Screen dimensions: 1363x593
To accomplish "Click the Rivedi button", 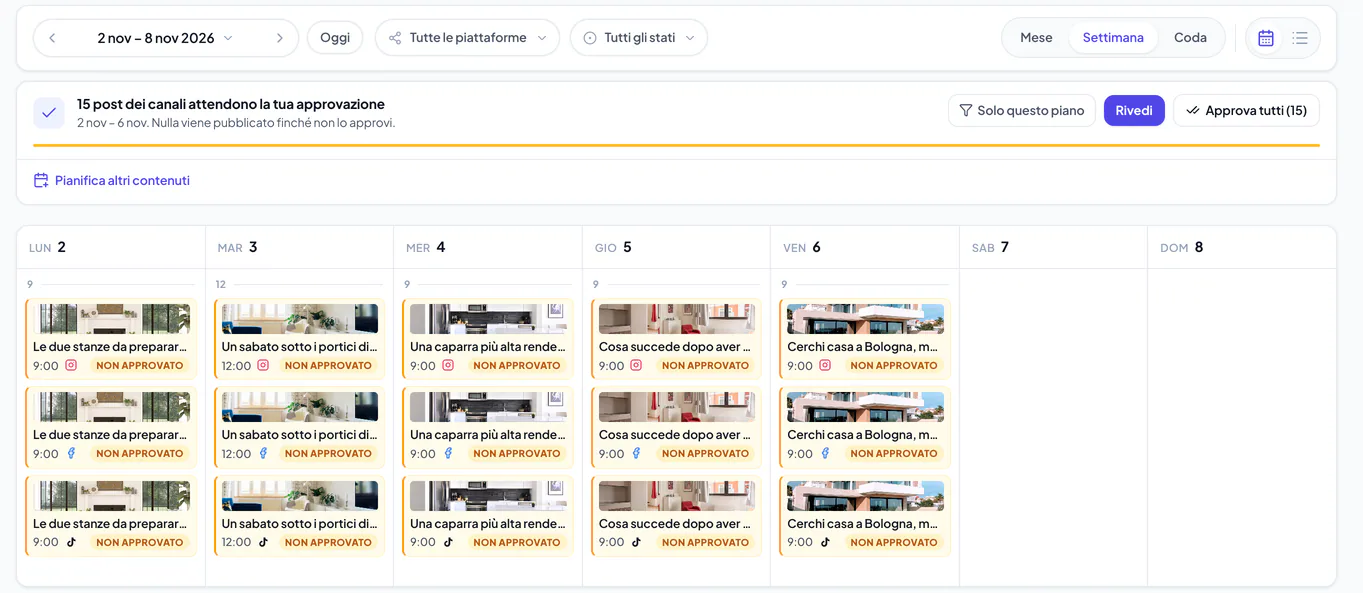I will 1134,111.
